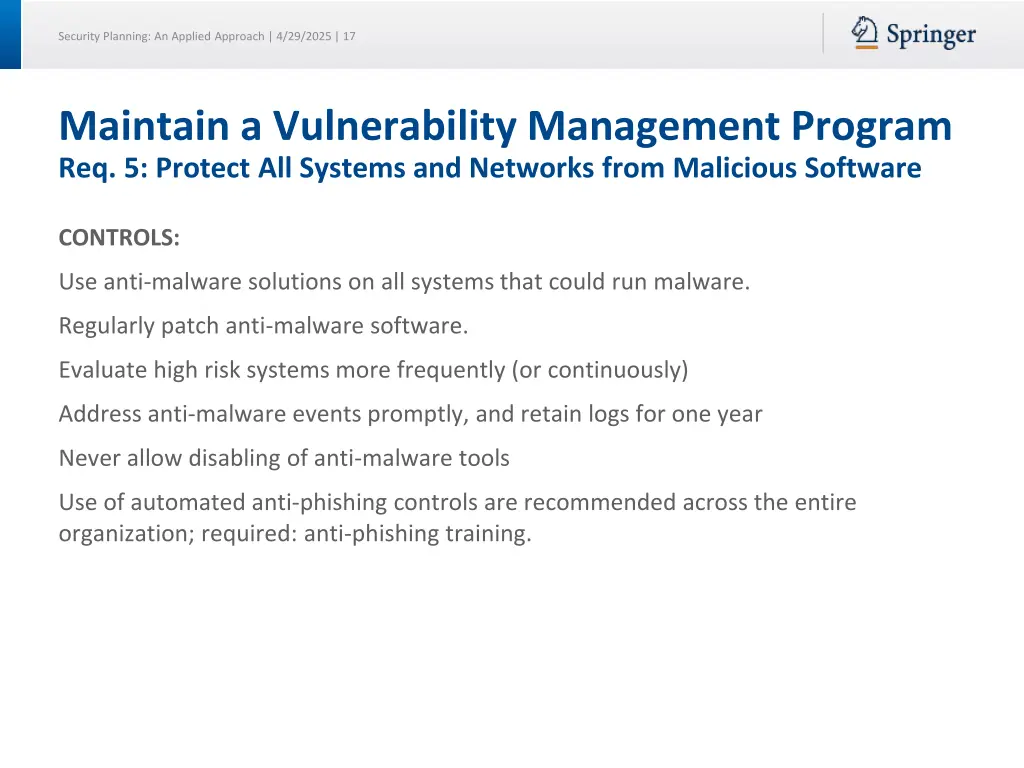Click the empty white area below the text

click(512, 650)
